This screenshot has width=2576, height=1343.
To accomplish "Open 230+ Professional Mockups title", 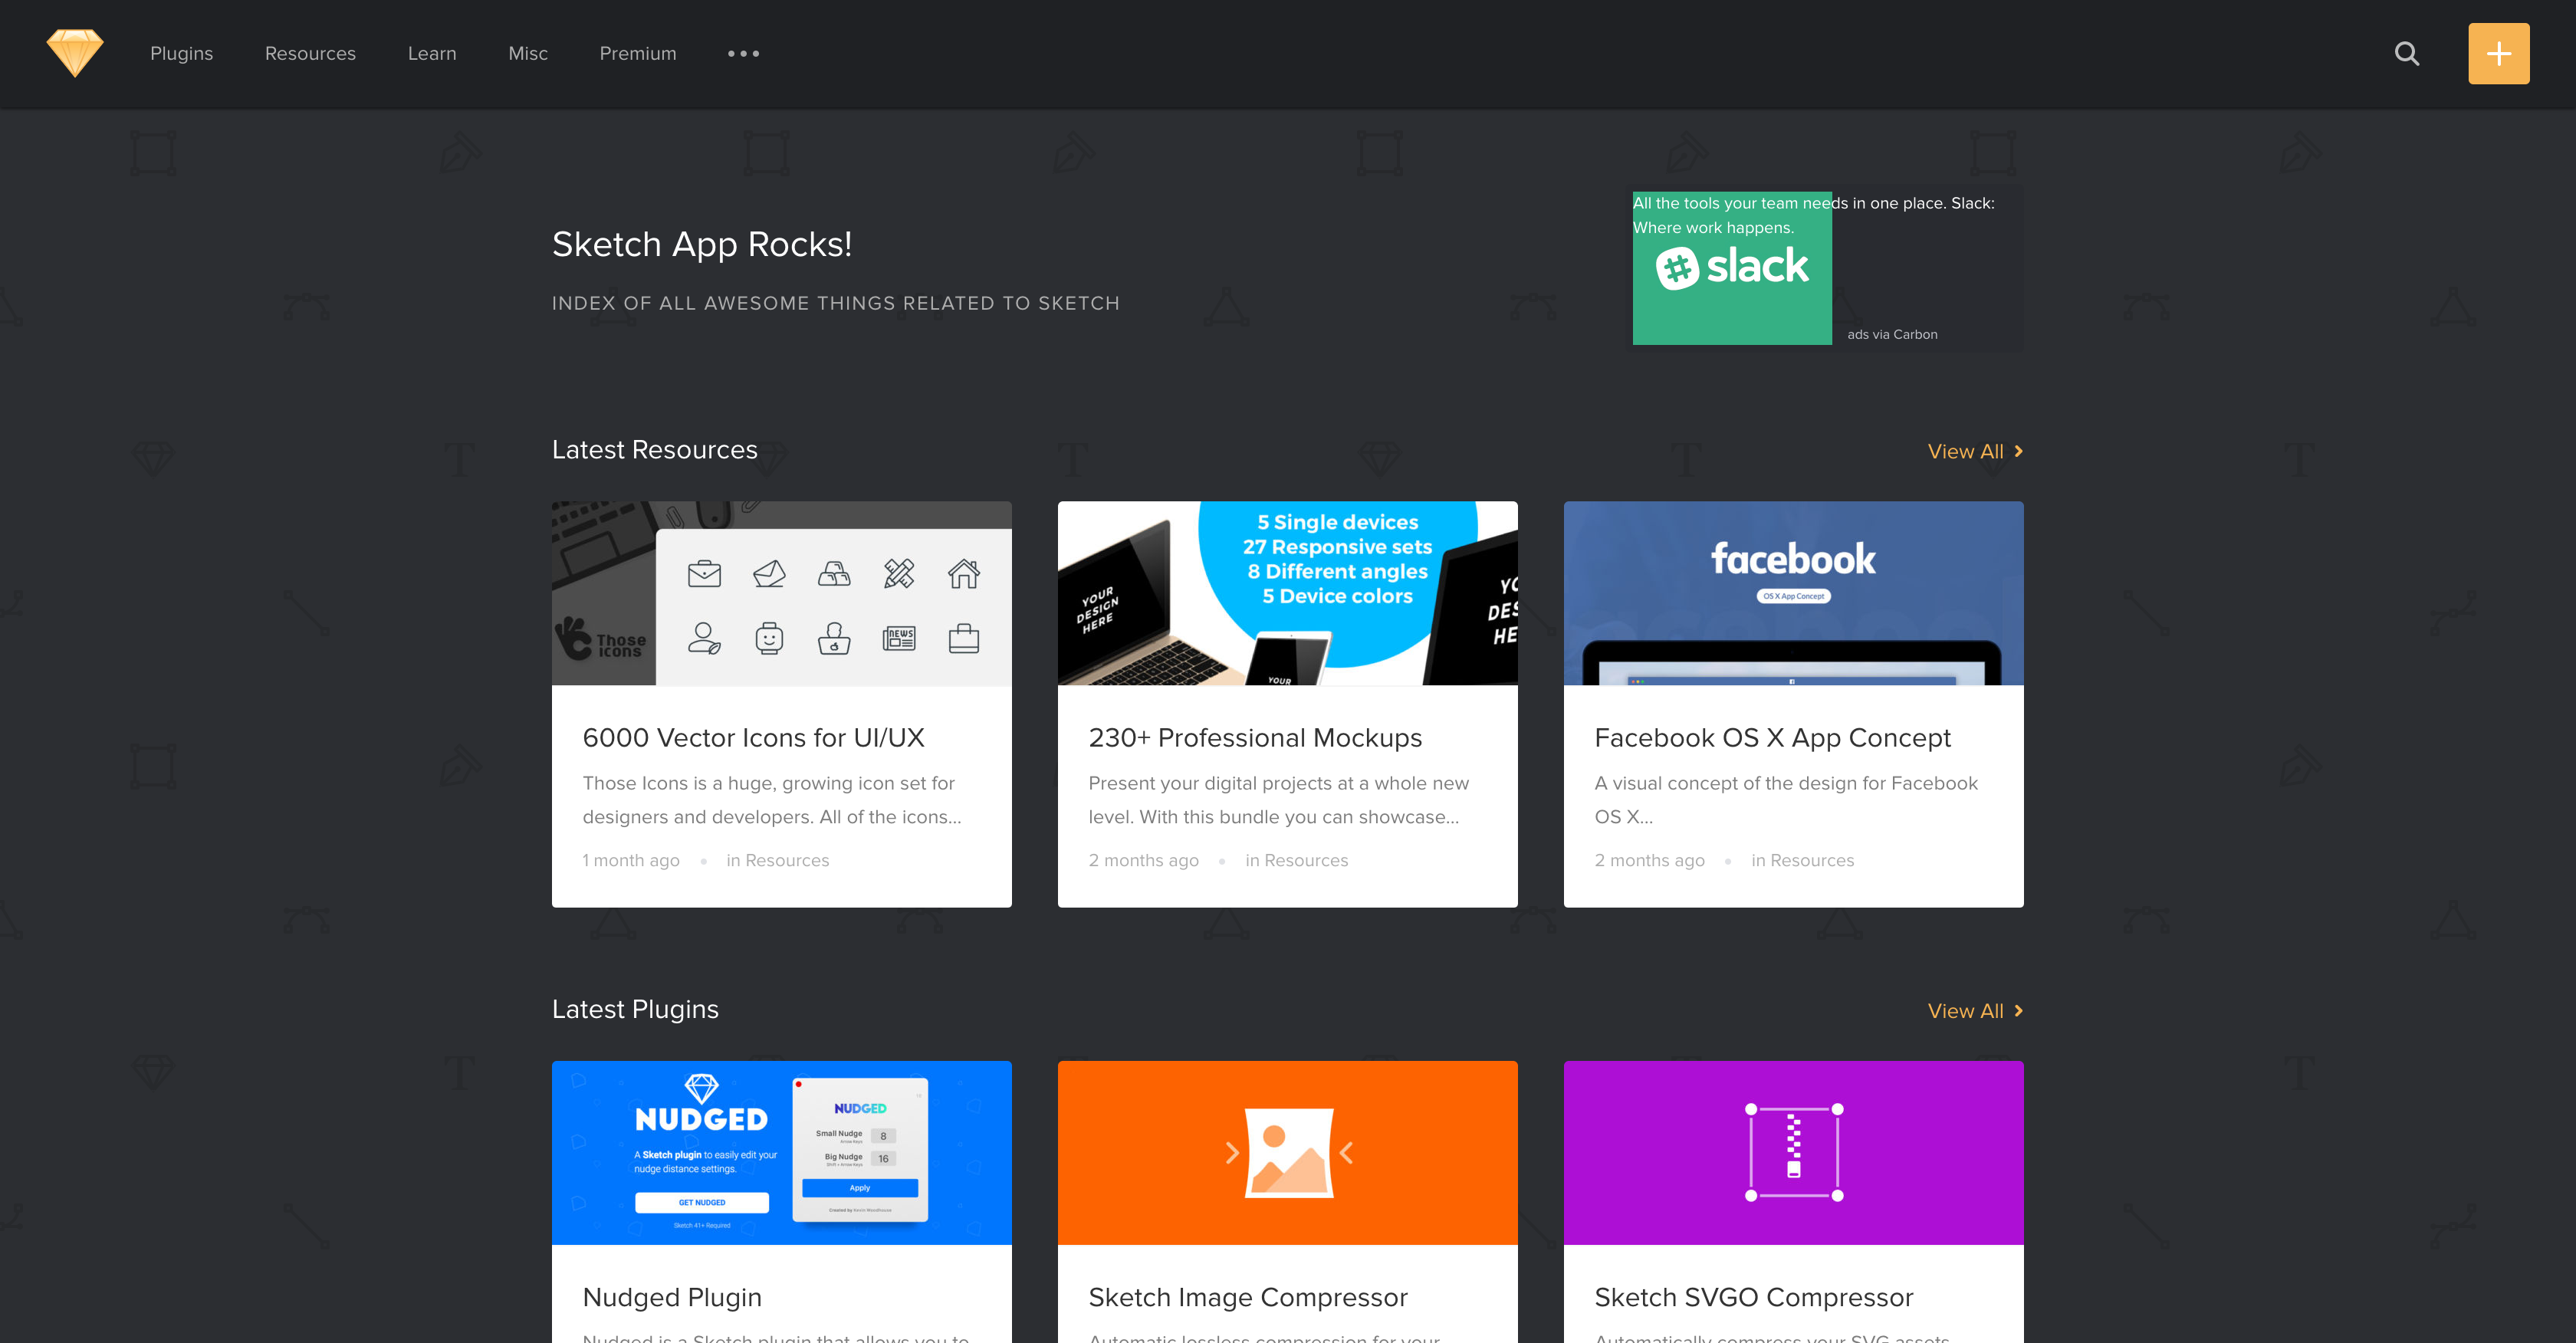I will click(x=1255, y=738).
